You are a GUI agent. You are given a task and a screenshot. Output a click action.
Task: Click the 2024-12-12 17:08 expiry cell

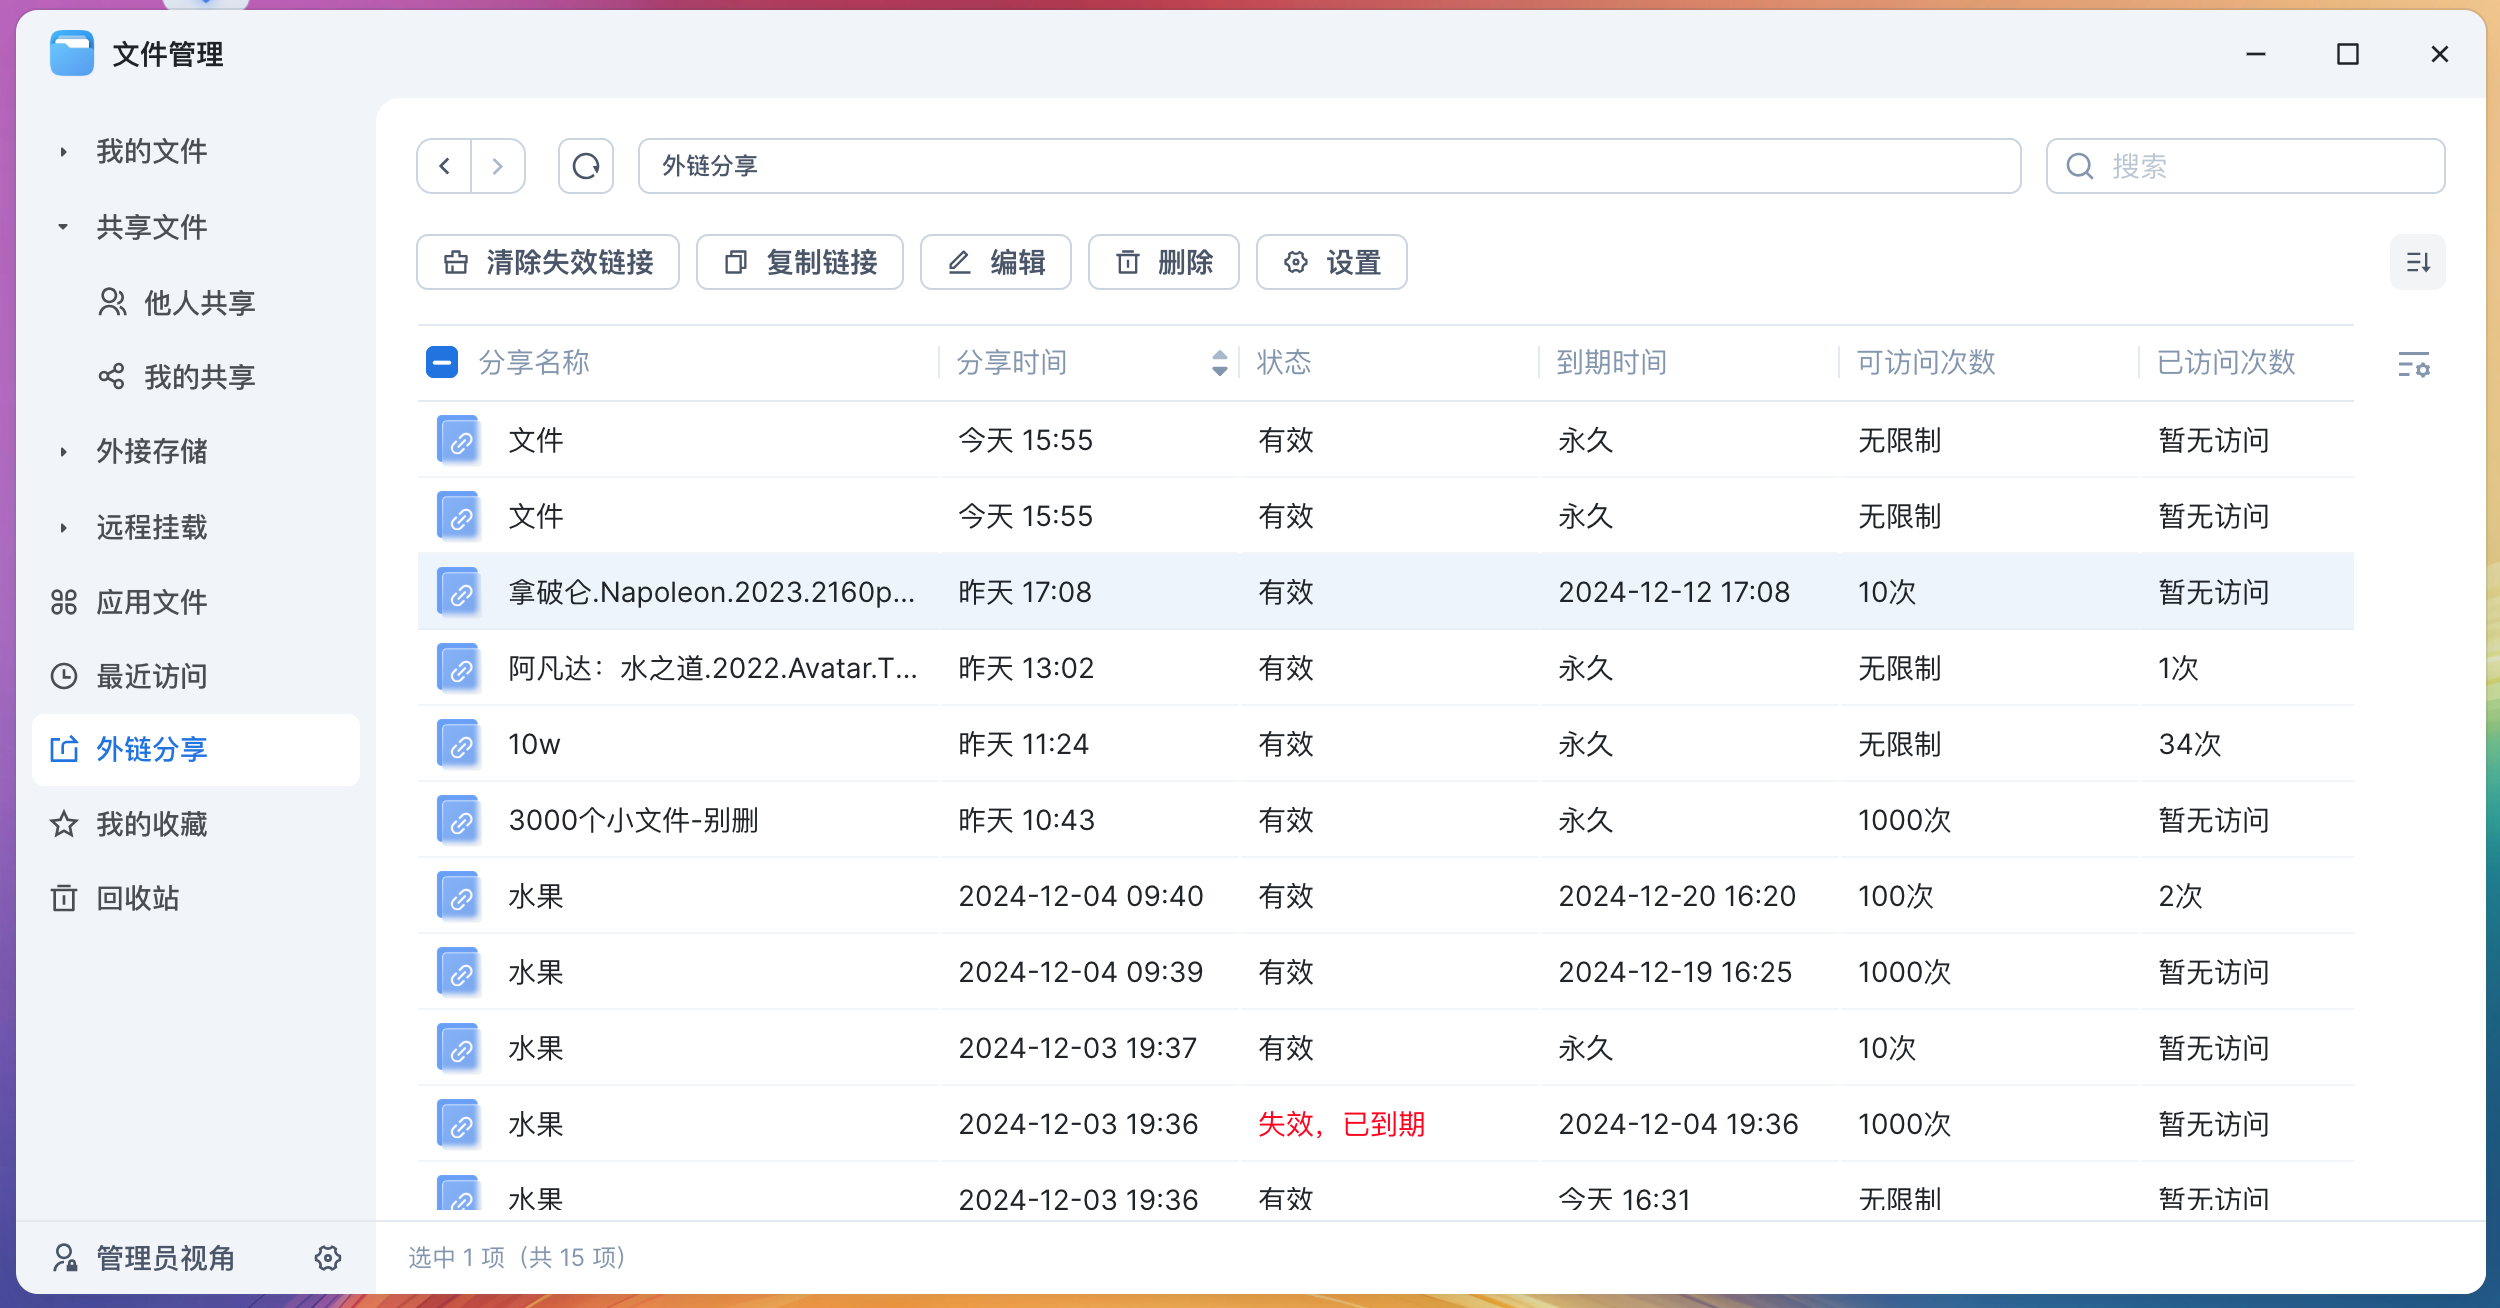(1674, 592)
